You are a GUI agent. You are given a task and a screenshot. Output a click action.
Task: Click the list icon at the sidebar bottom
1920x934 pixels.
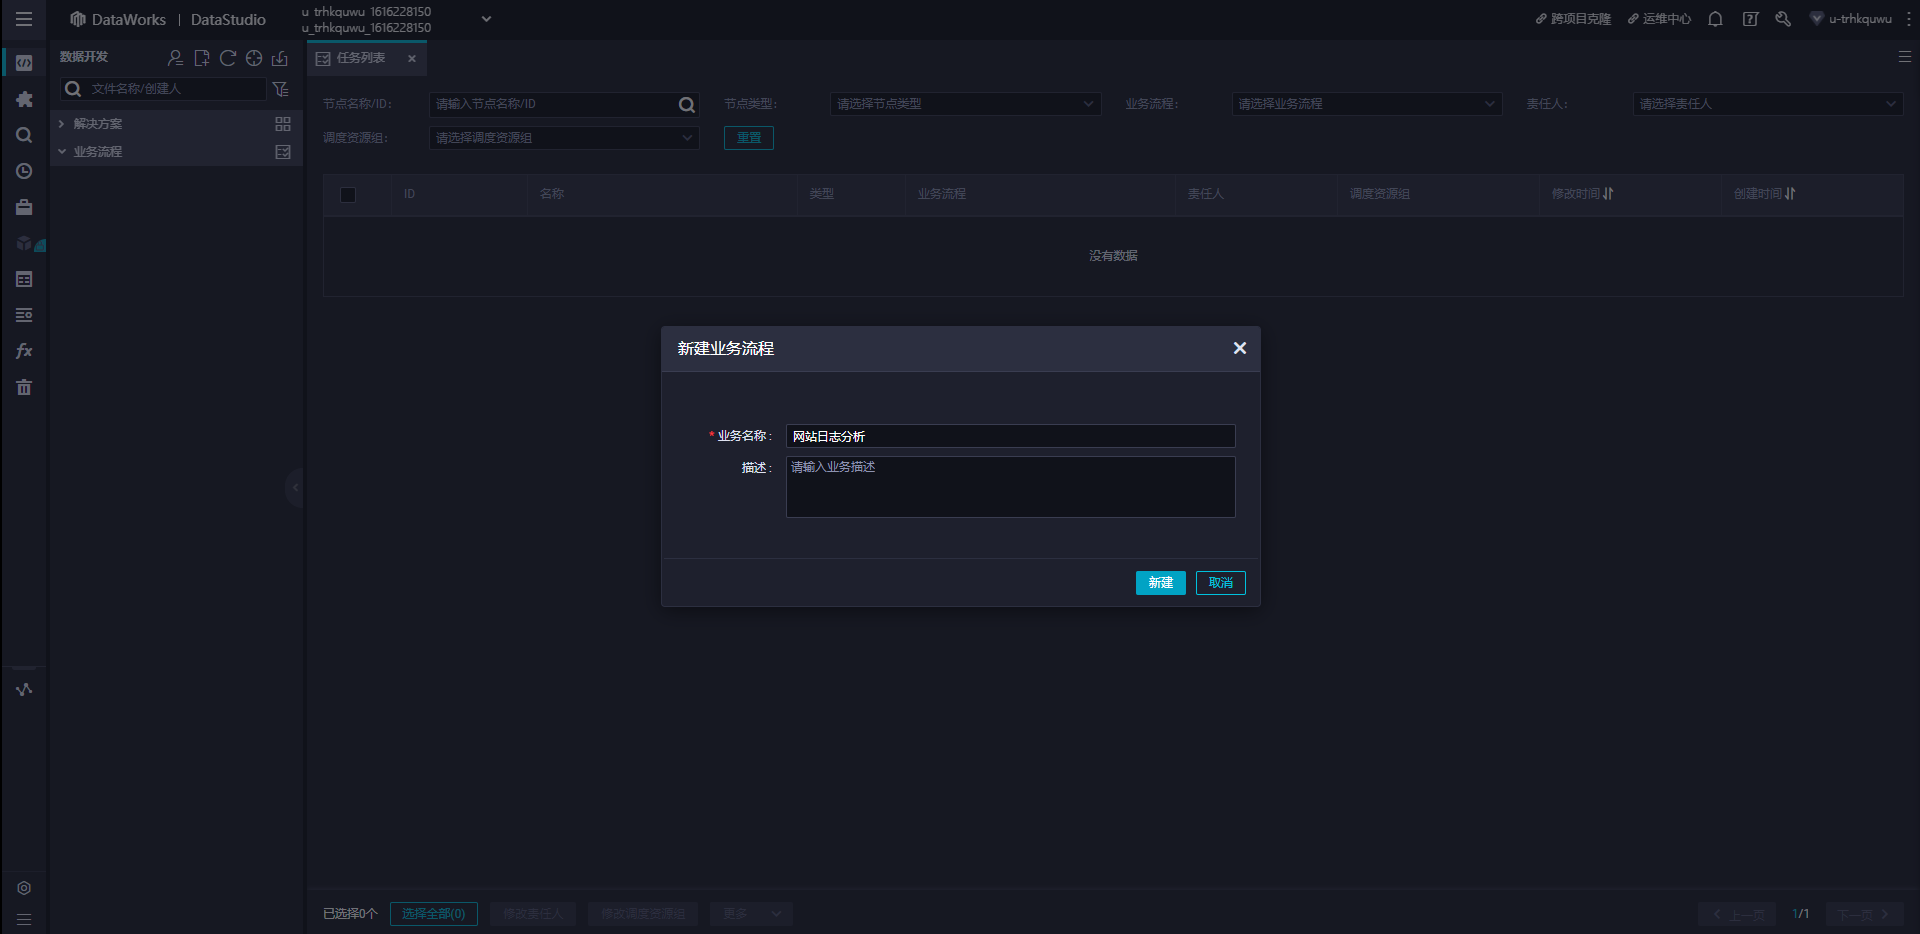coord(24,920)
